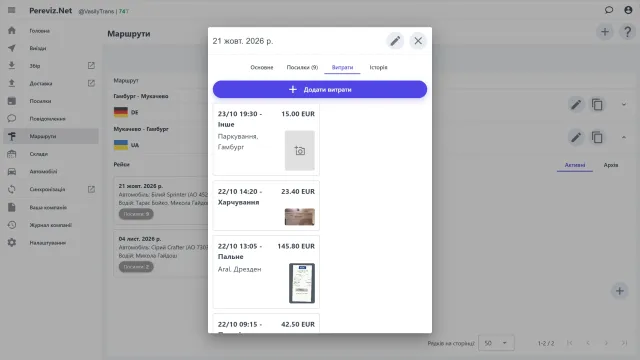The height and width of the screenshot is (360, 640).
Task: Select the Витрати tab
Action: click(x=342, y=67)
